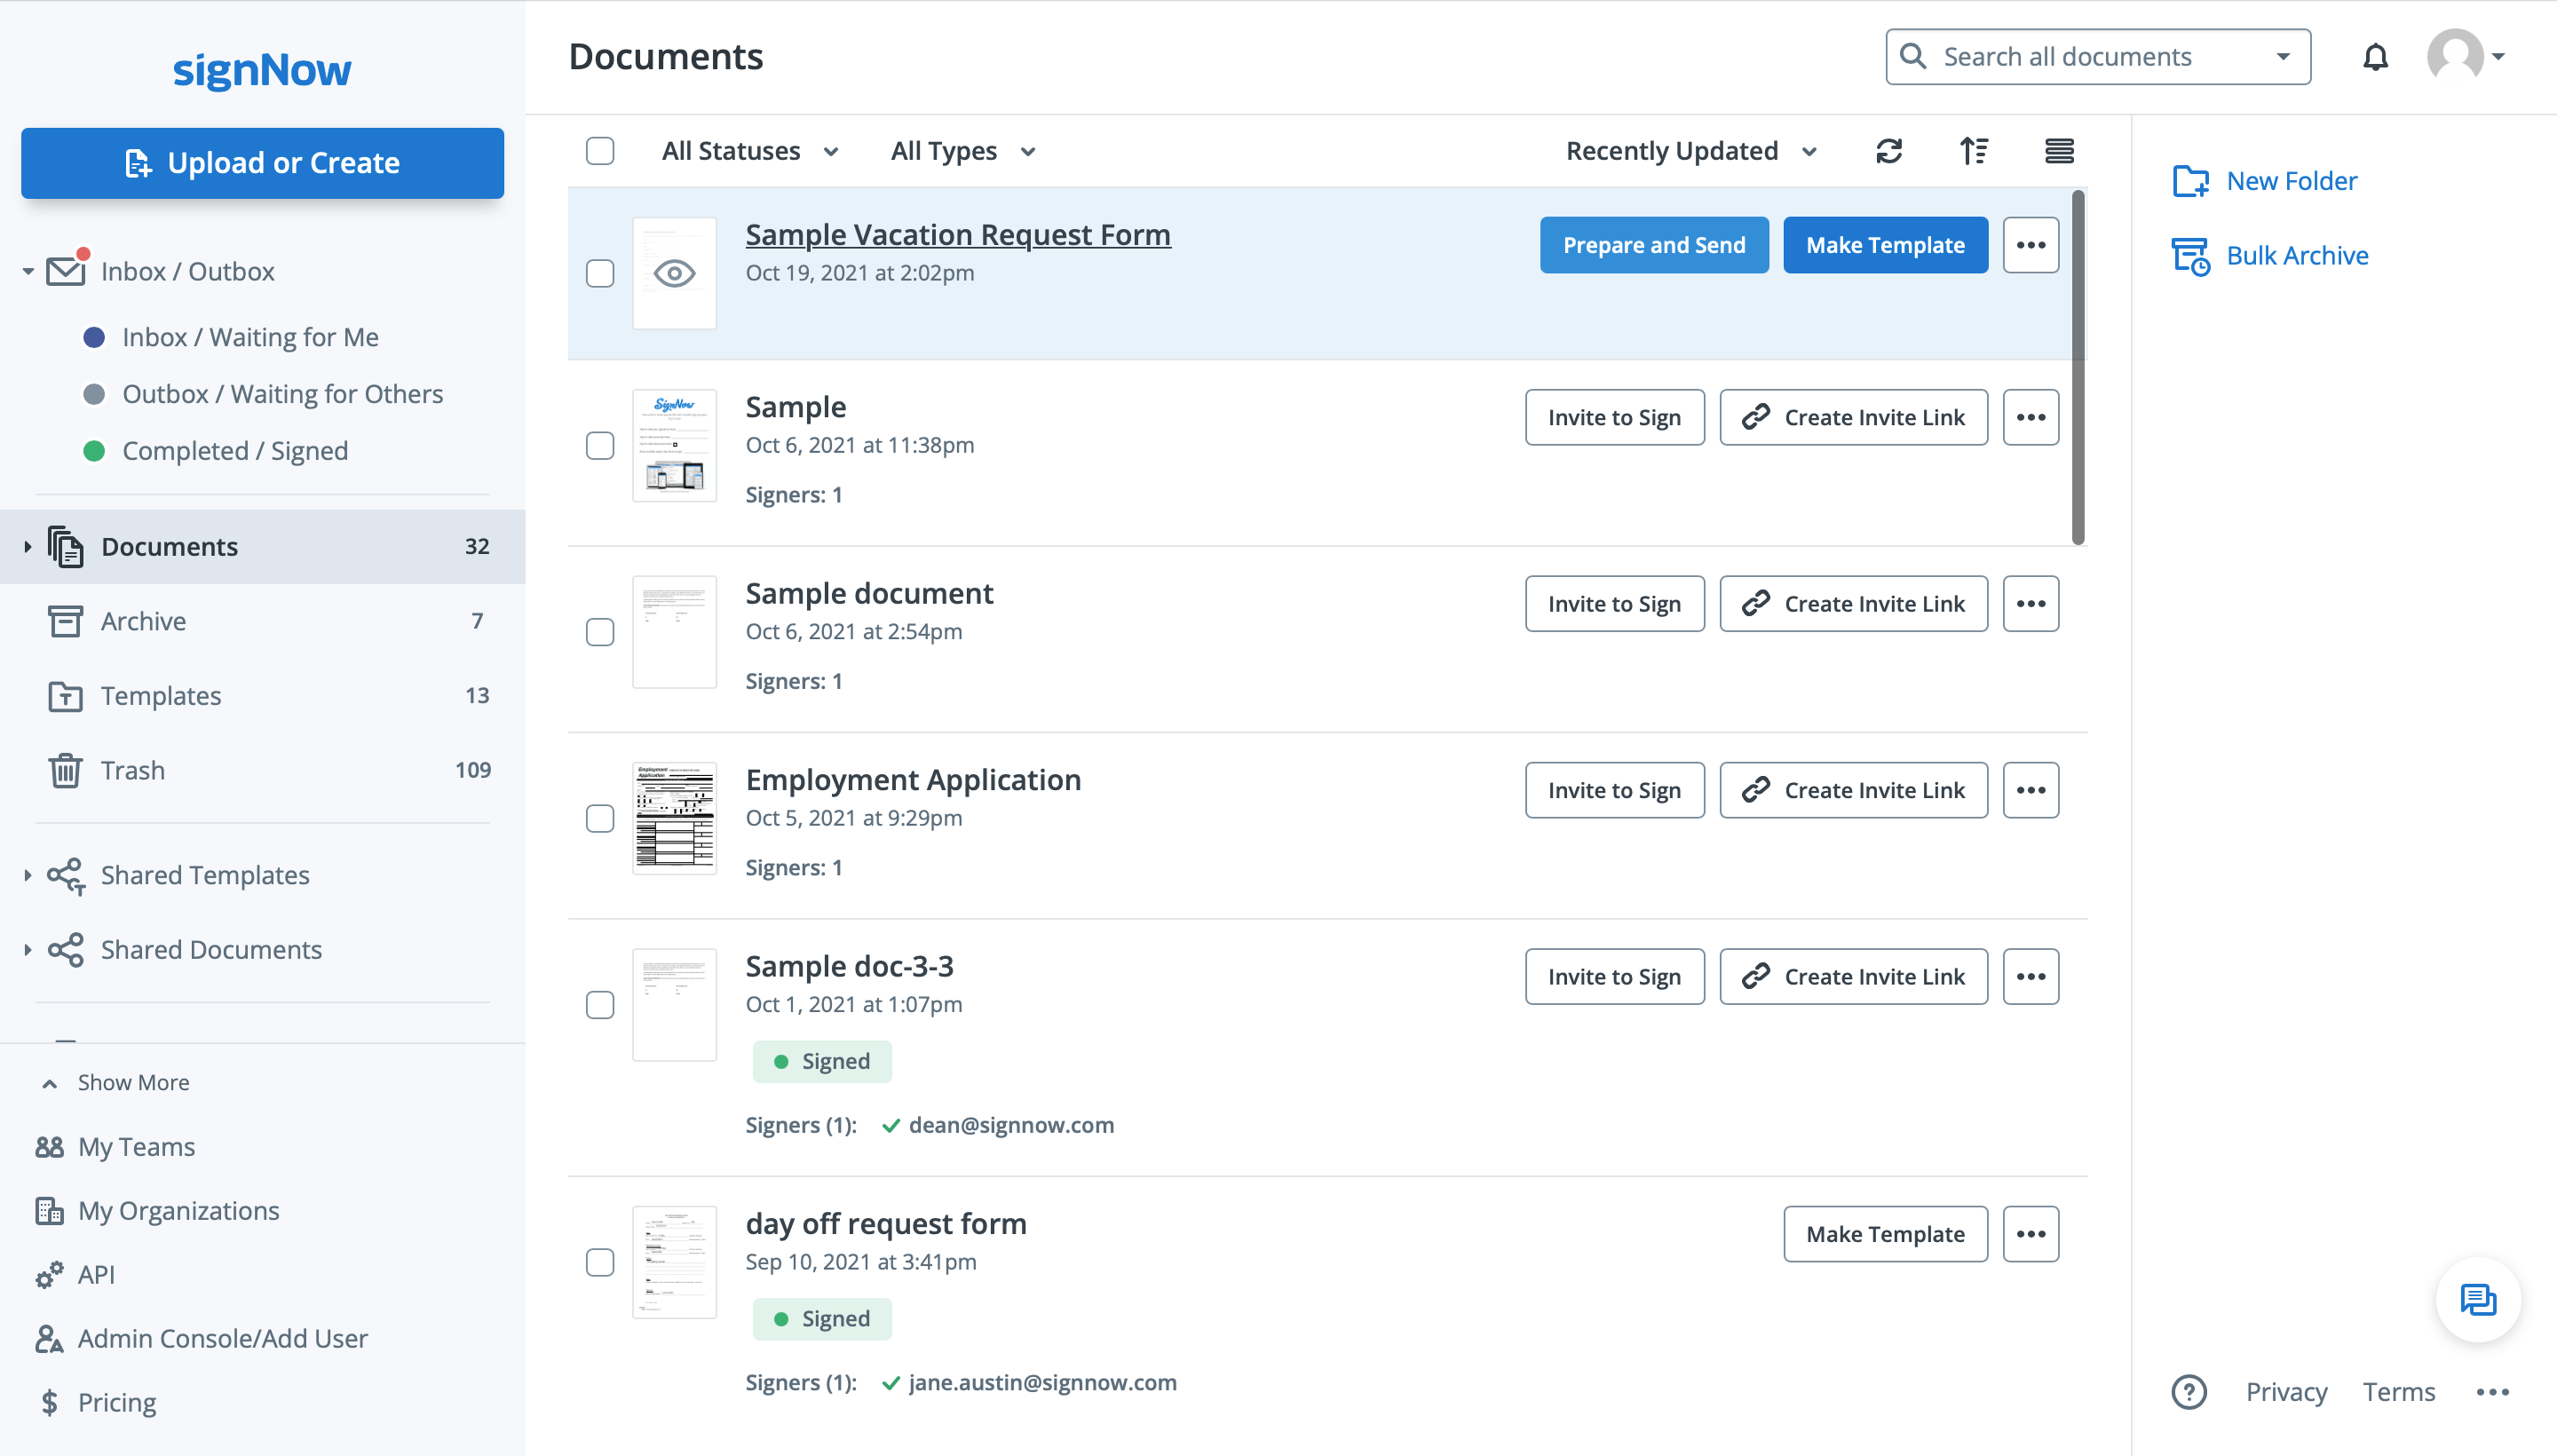This screenshot has height=1456, width=2557.
Task: Preview Sample Vacation Request Form eye icon
Action: (x=674, y=273)
